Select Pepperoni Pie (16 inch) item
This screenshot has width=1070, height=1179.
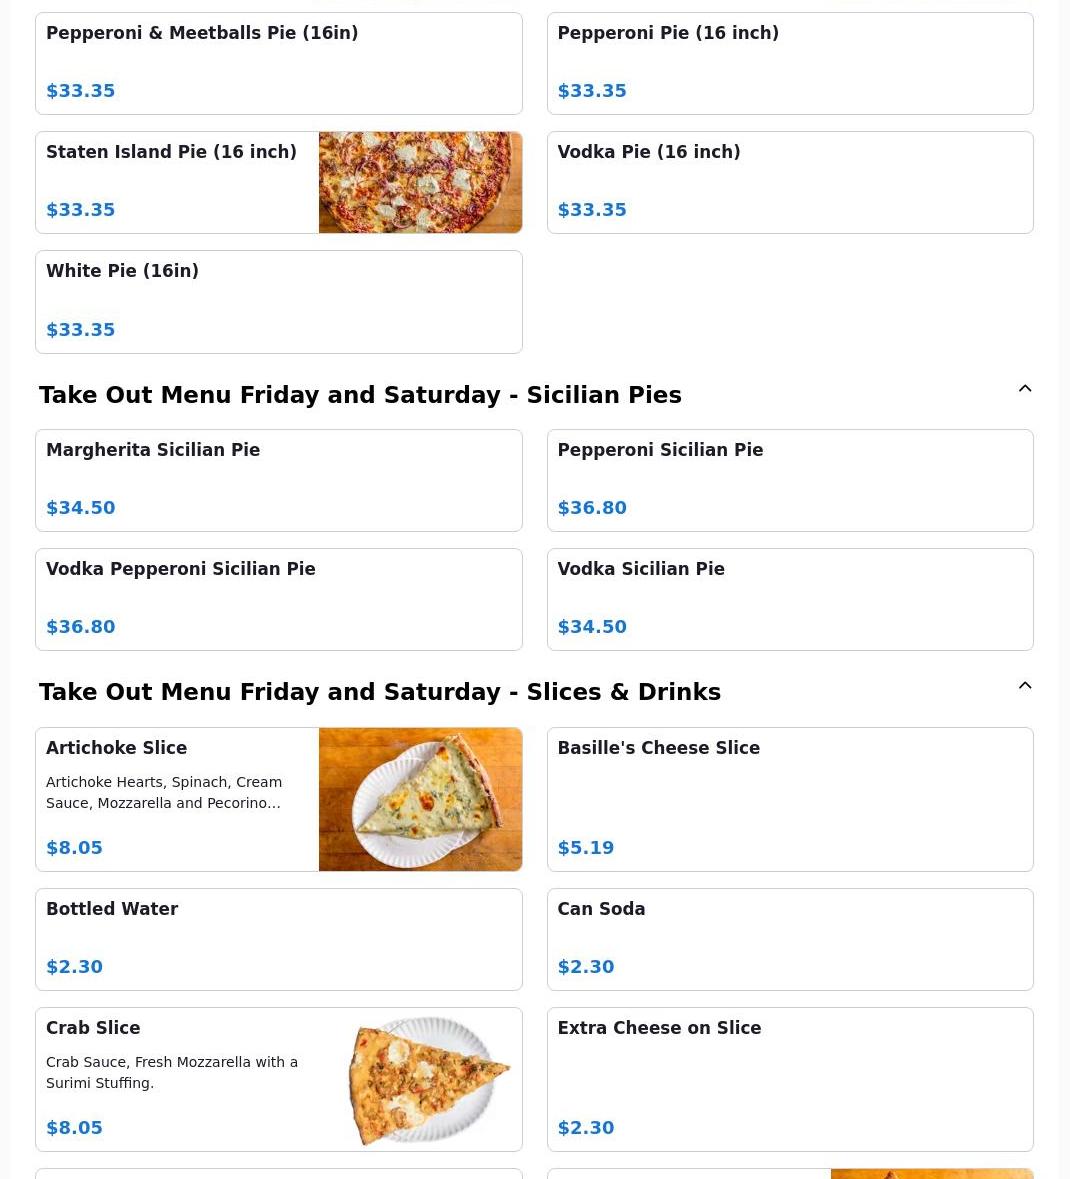pyautogui.click(x=789, y=64)
